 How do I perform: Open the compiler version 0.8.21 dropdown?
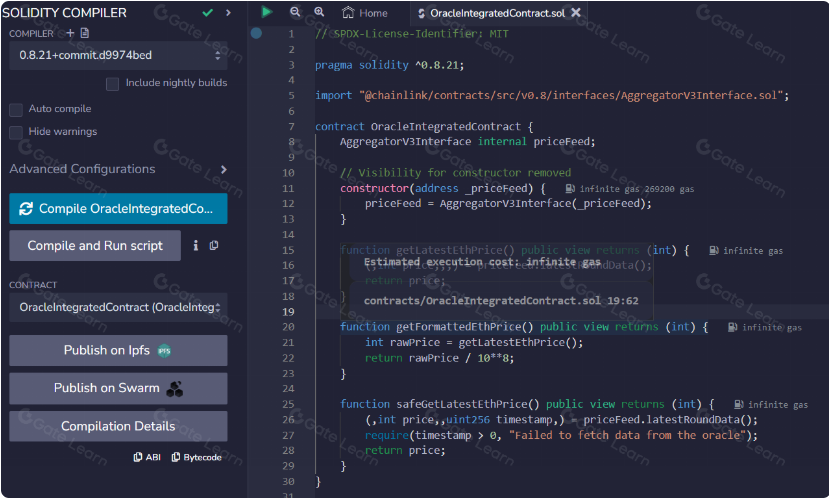coord(118,55)
